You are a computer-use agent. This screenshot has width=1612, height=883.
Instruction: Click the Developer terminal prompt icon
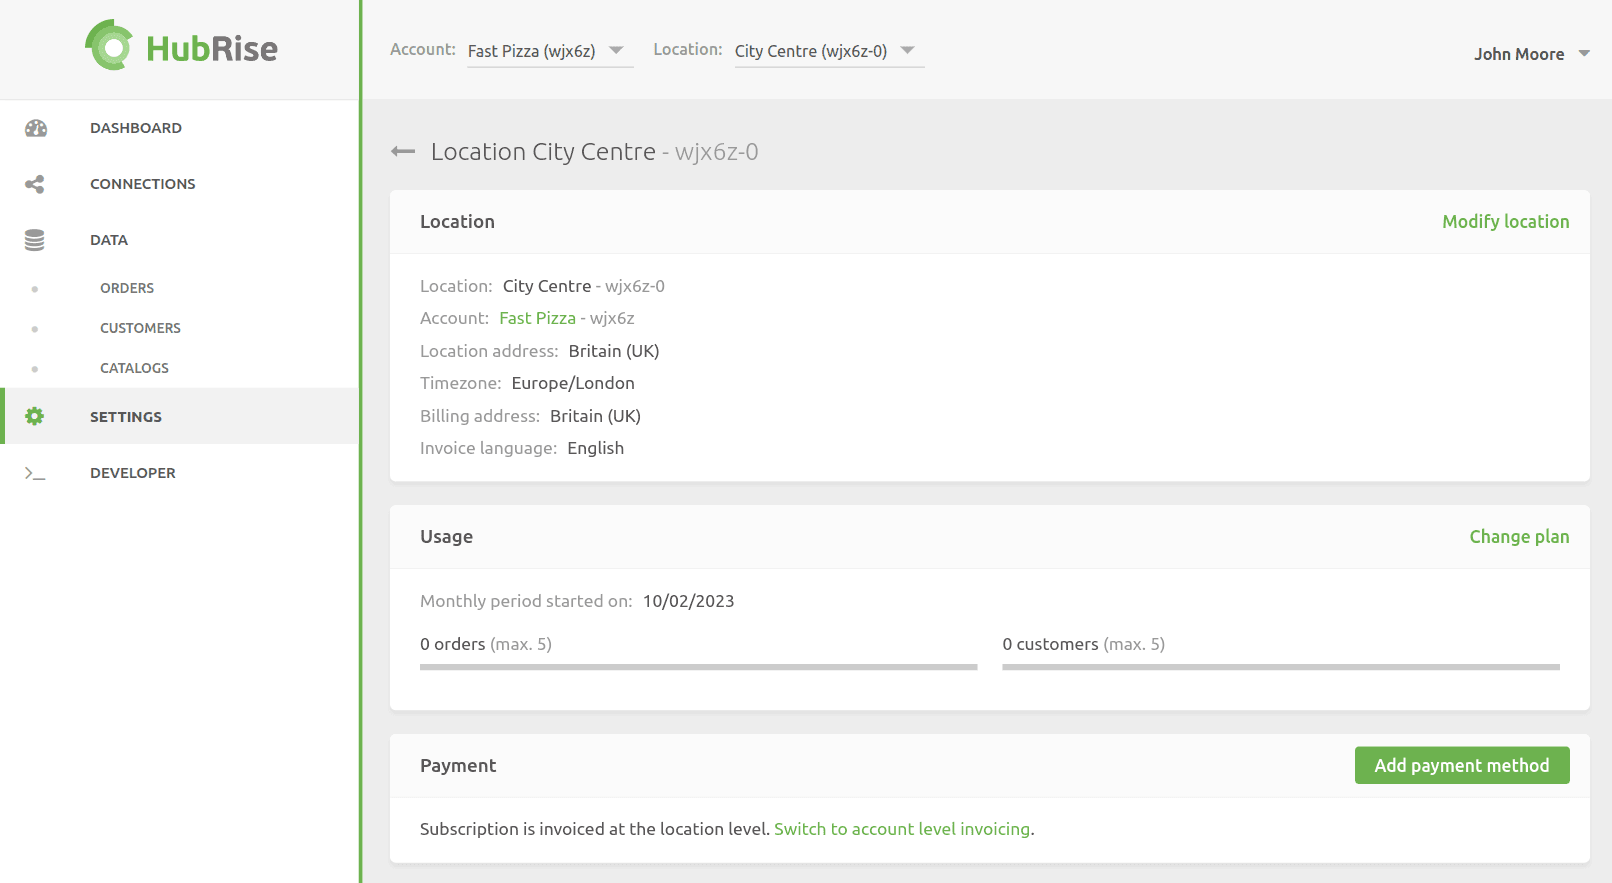(x=35, y=473)
